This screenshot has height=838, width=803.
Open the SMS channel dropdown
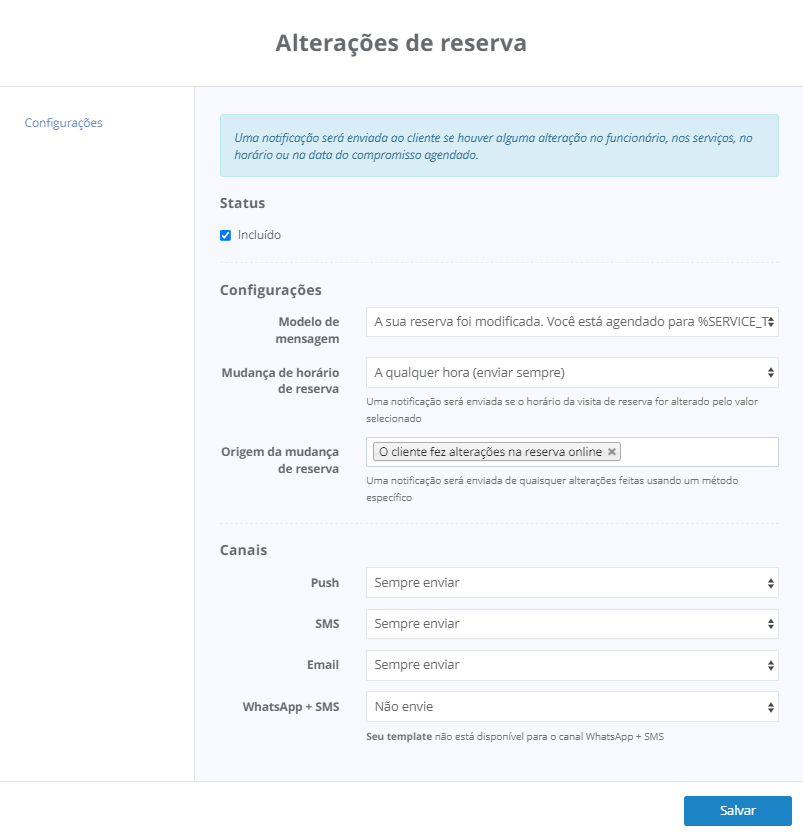[572, 624]
